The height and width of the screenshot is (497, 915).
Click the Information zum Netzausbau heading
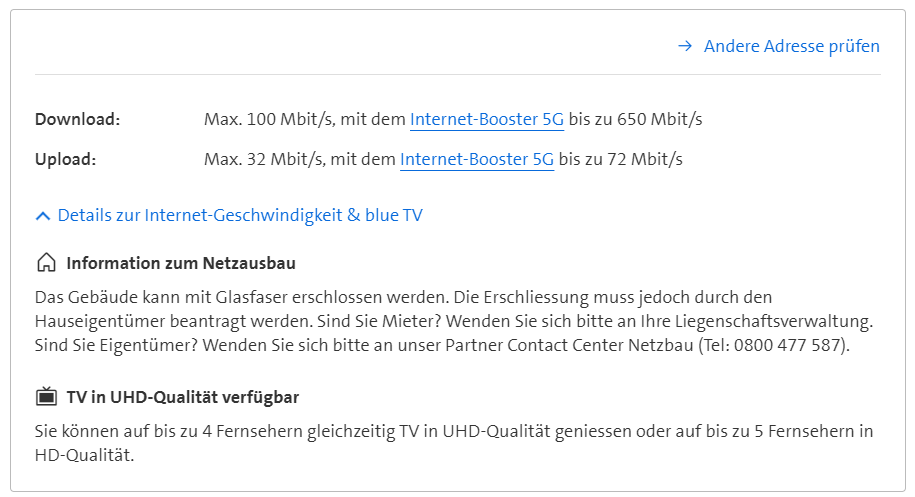(181, 263)
